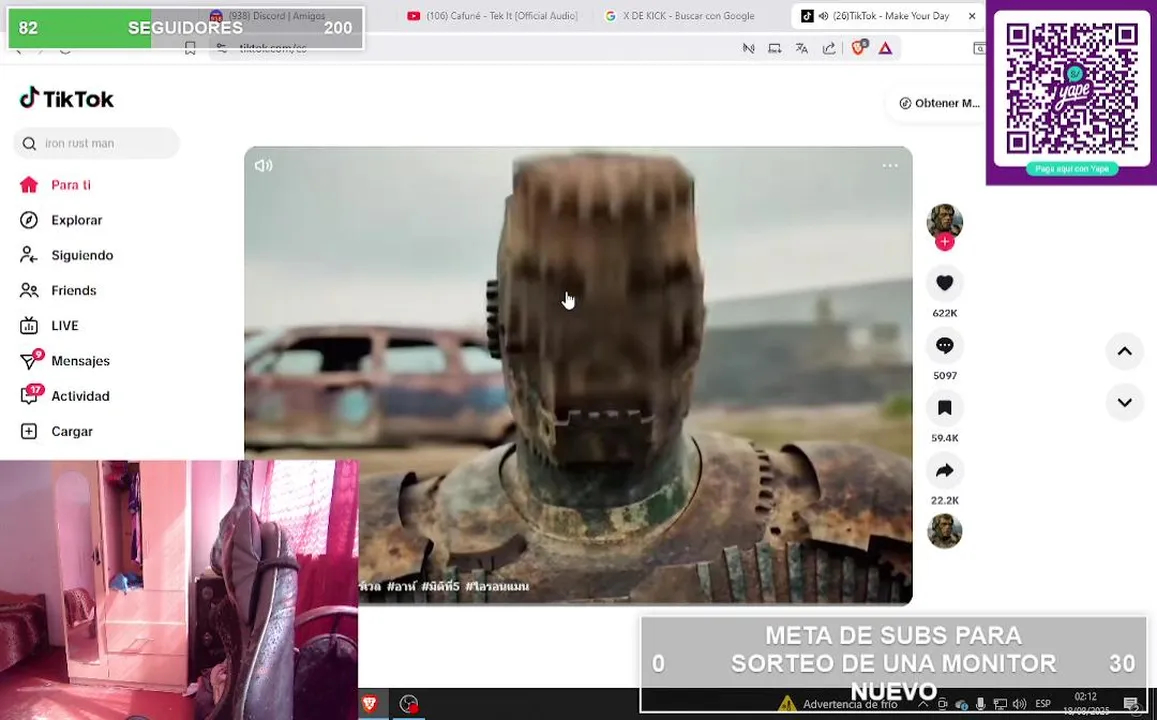
Task: Click the search field with iron rust man
Action: click(97, 143)
